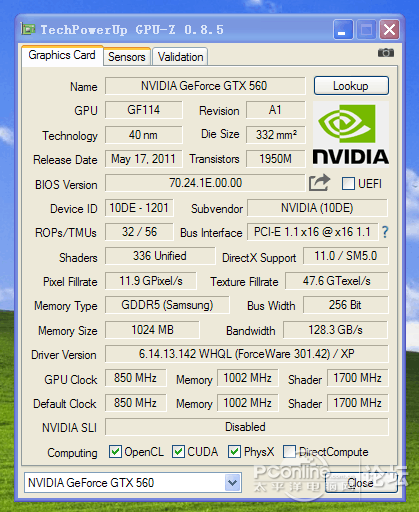Toggle the PhysX checkbox
The width and height of the screenshot is (419, 512).
[x=234, y=452]
